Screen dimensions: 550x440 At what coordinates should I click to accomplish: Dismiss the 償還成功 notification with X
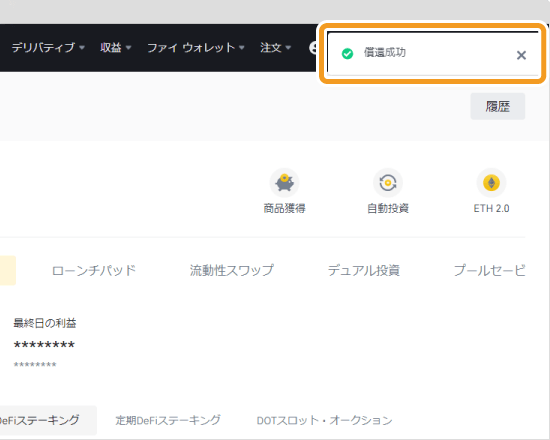[x=521, y=55]
